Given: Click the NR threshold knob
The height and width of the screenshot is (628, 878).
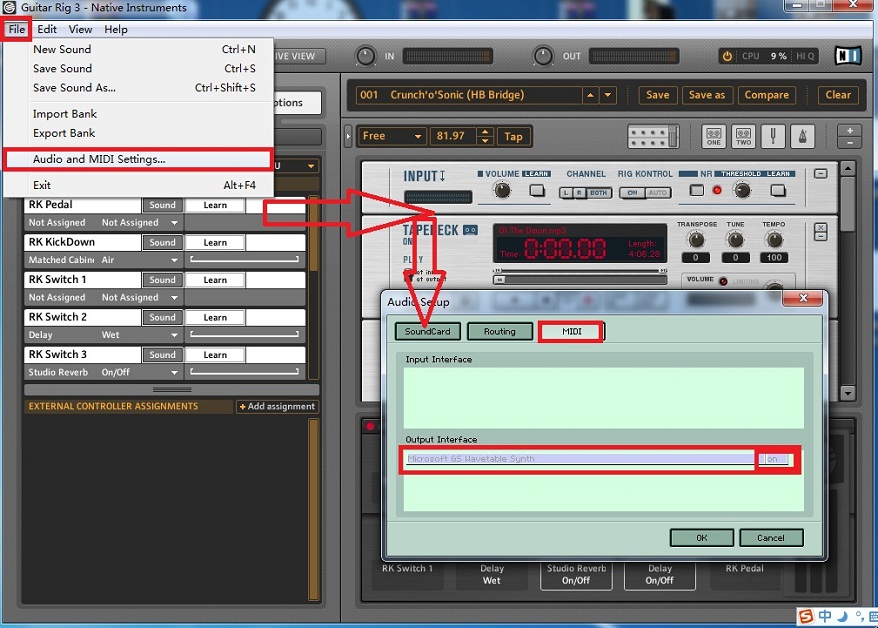Looking at the screenshot, I should click(742, 190).
